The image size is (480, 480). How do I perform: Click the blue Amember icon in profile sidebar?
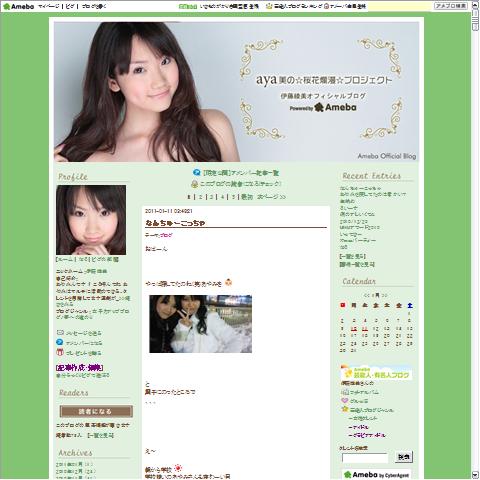point(60,342)
